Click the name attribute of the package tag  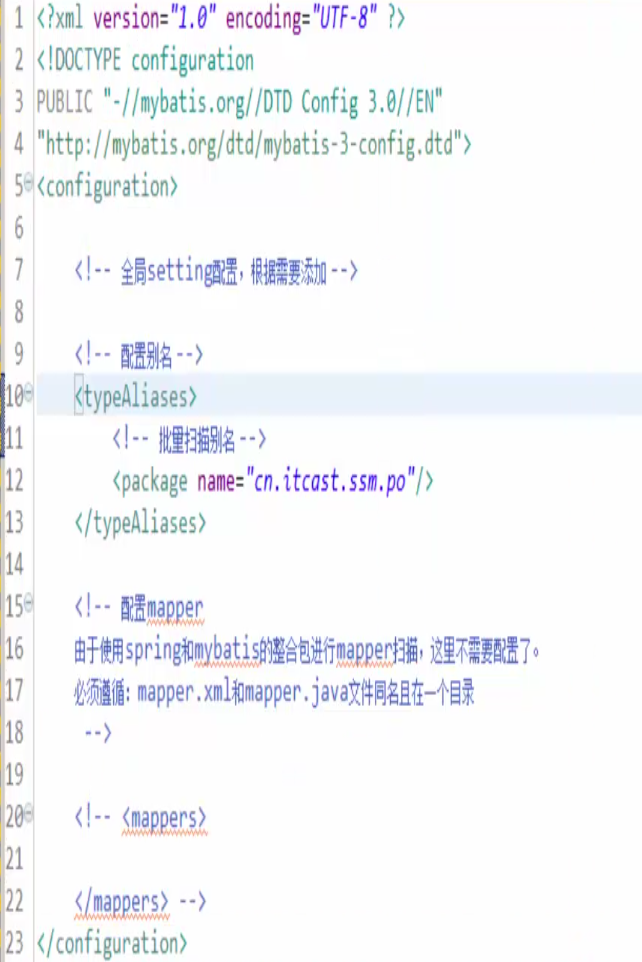tap(216, 482)
